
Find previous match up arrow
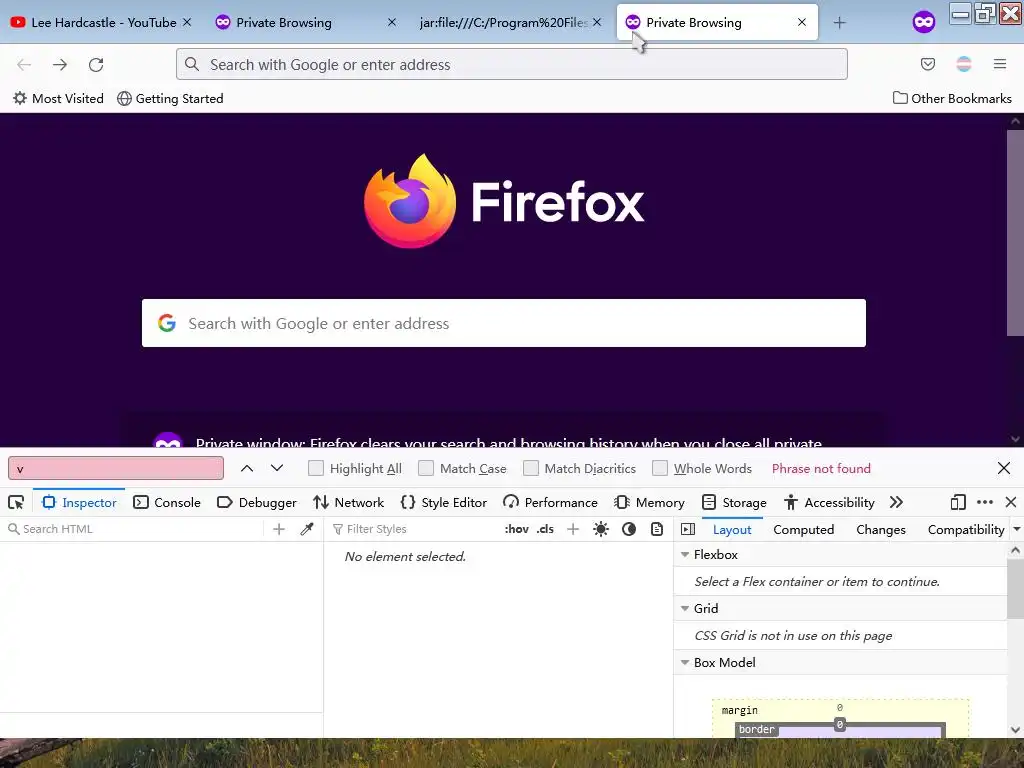coord(247,468)
